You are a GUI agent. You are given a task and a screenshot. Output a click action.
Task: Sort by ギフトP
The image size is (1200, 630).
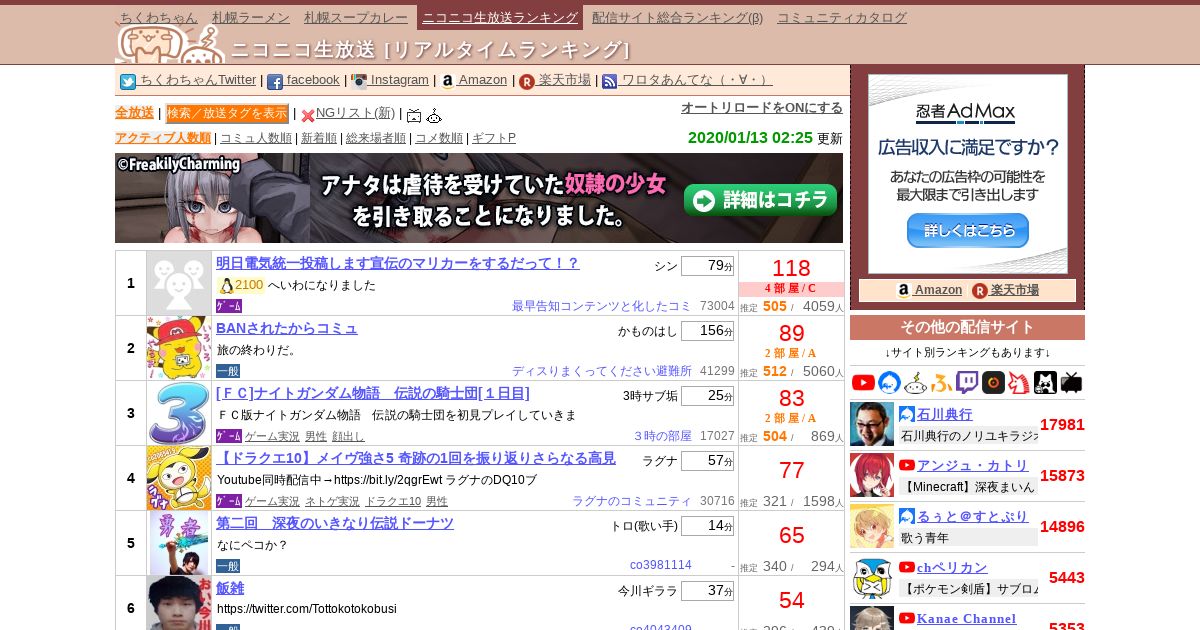[494, 138]
